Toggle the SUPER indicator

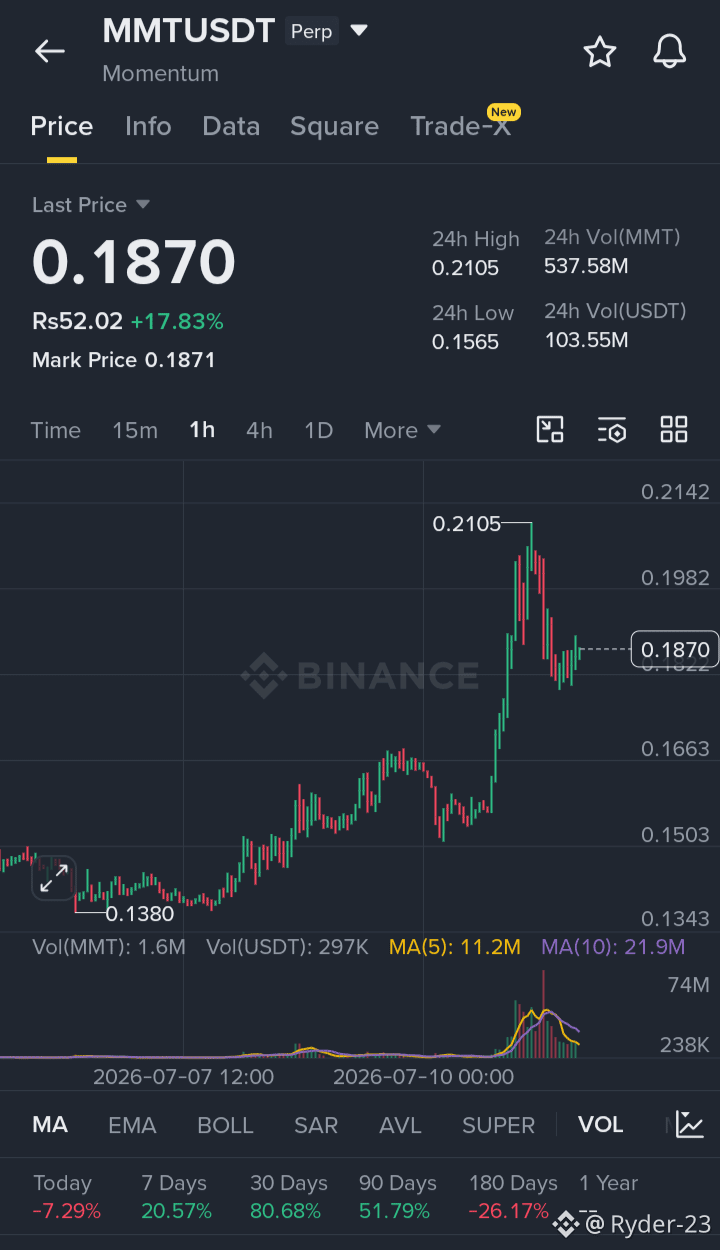tap(498, 1125)
